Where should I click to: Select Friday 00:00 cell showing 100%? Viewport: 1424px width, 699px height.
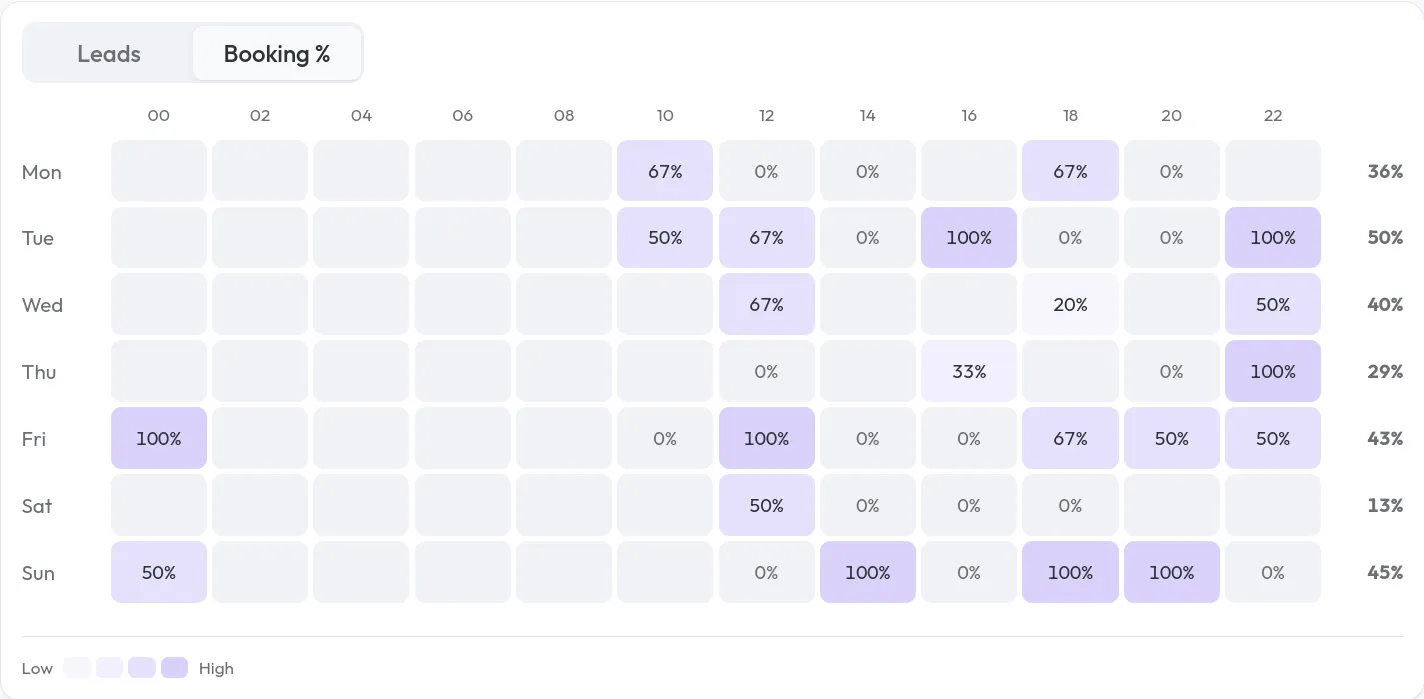(159, 438)
